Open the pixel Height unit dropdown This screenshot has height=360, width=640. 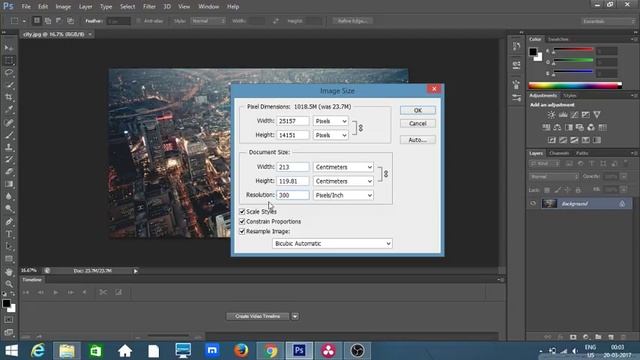pyautogui.click(x=331, y=135)
